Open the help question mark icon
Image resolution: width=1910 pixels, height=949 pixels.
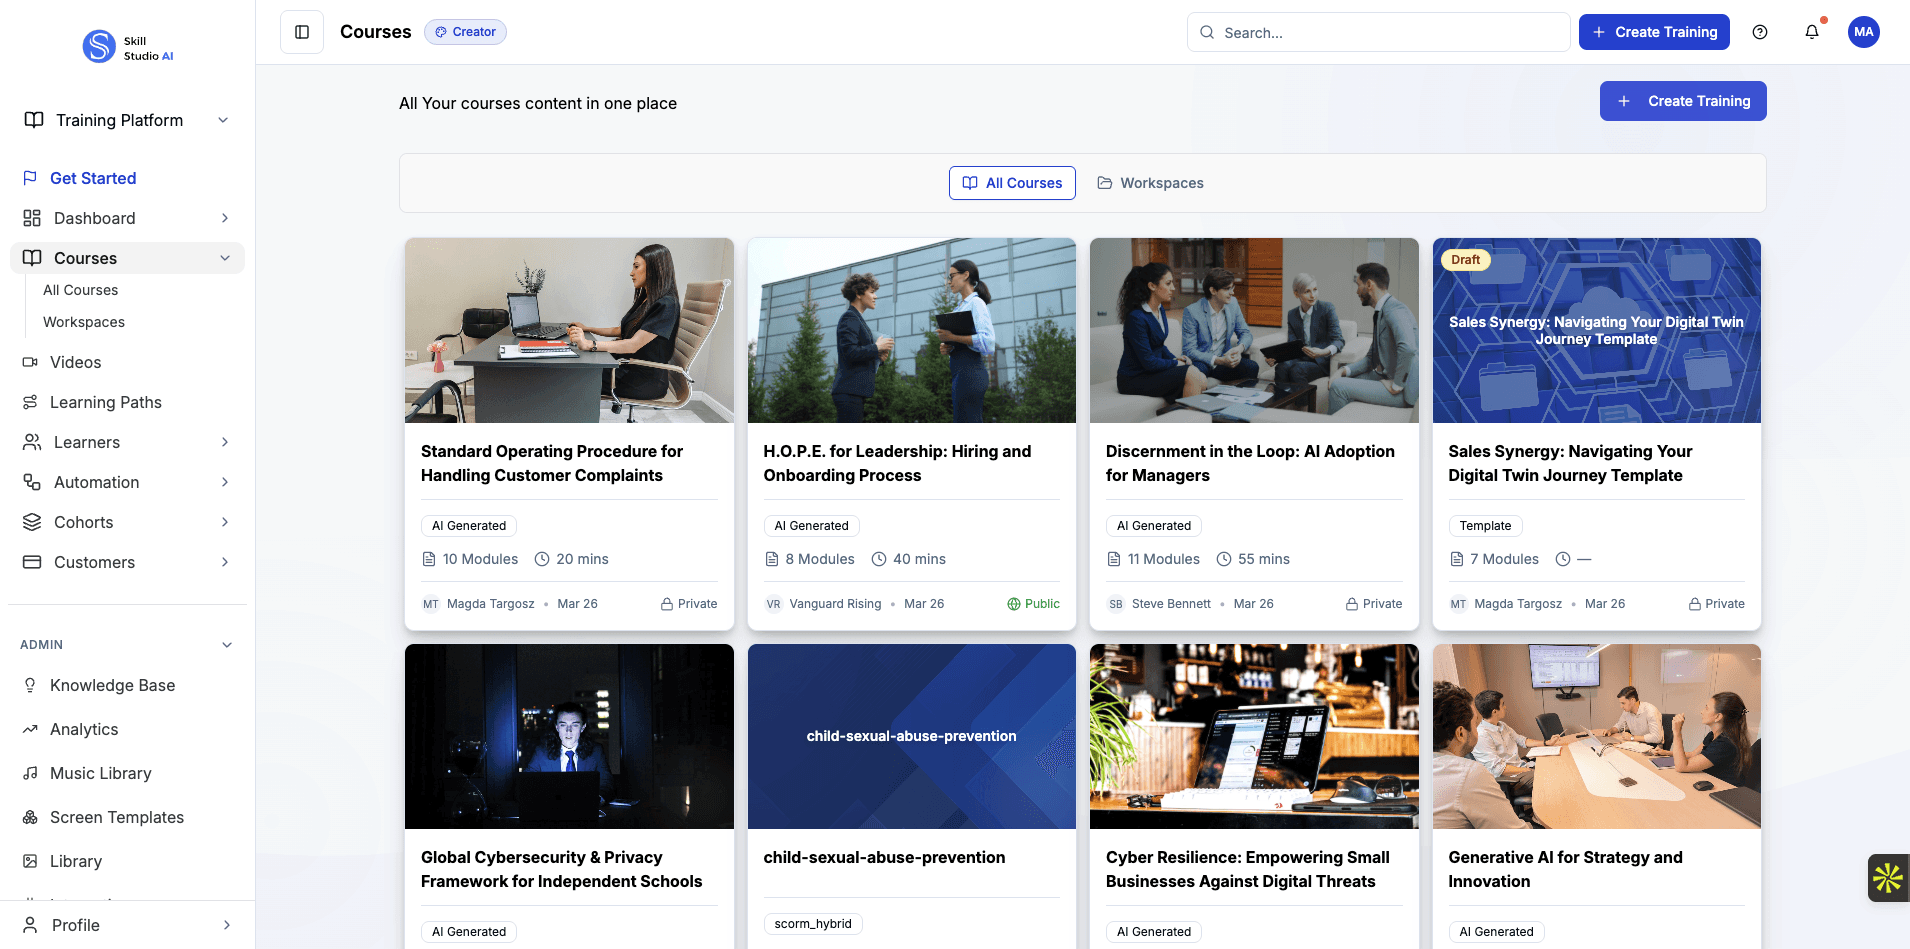tap(1761, 32)
